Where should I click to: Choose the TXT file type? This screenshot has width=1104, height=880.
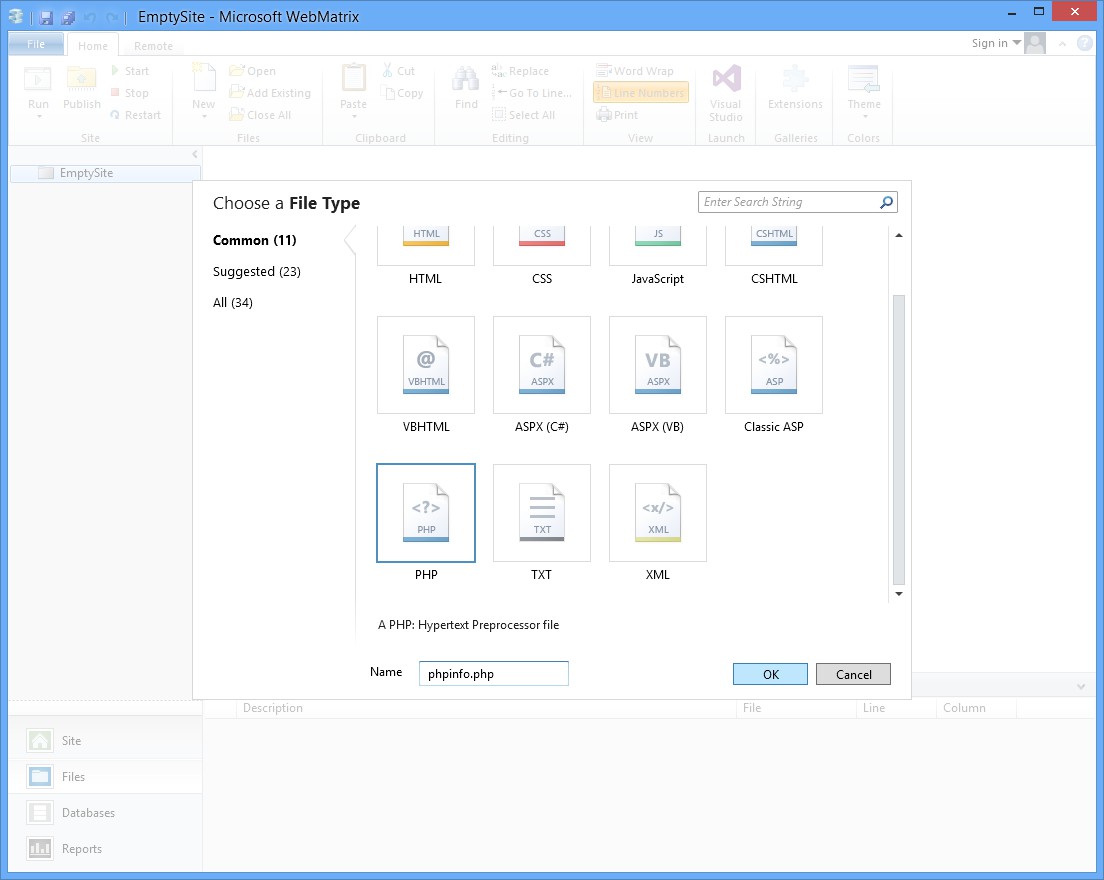pos(541,513)
